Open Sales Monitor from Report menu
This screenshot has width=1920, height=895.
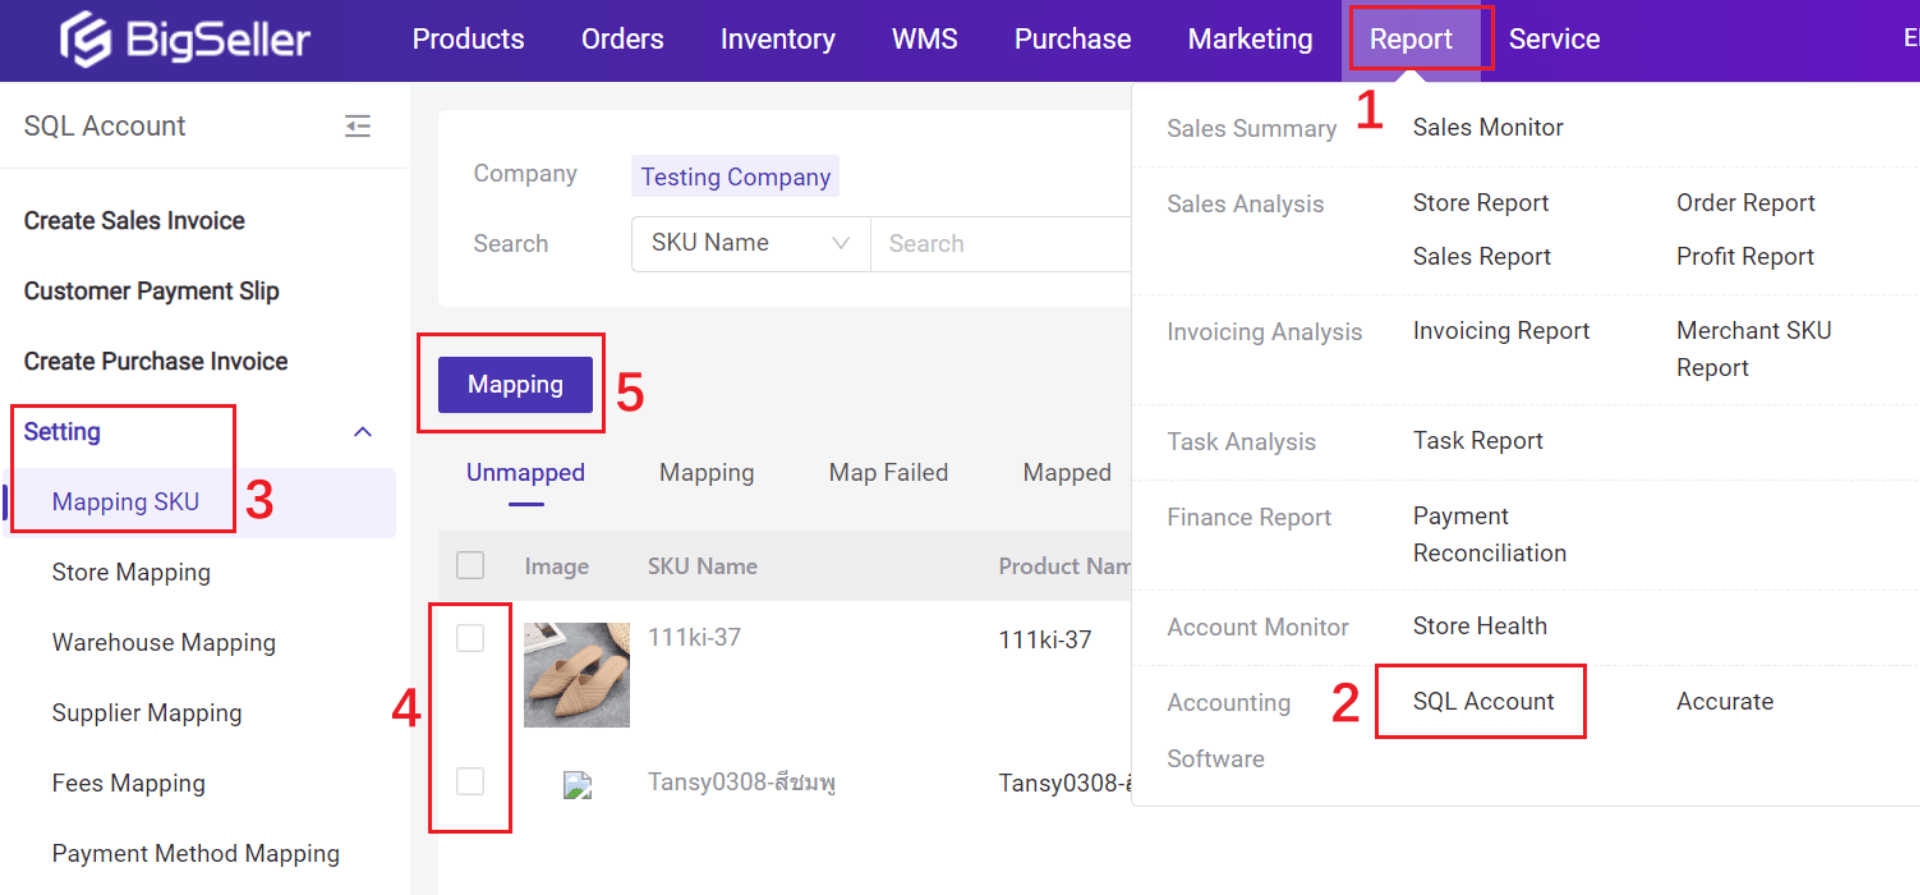[1488, 128]
